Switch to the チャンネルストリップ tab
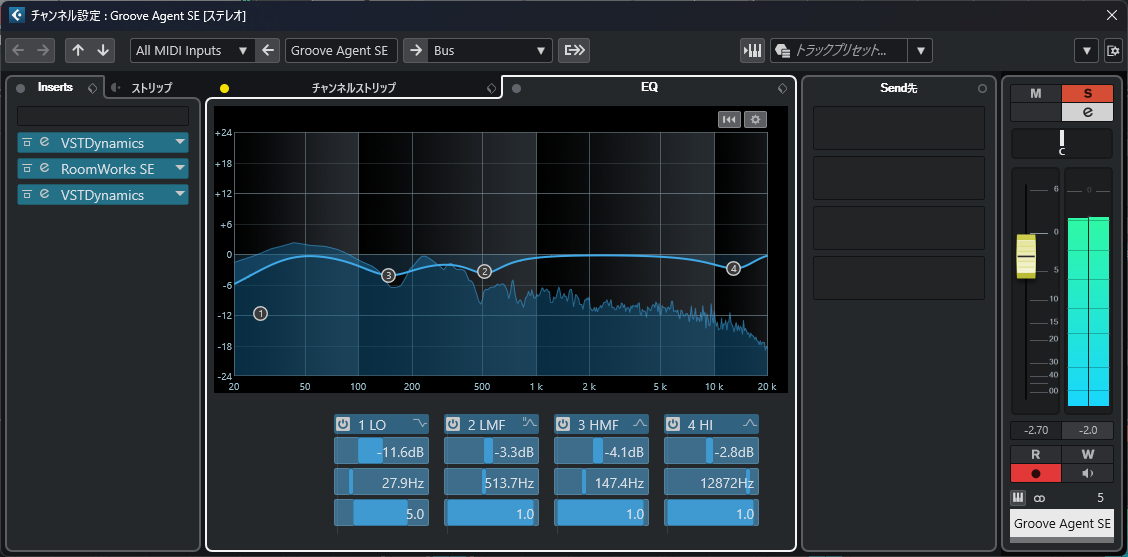The height and width of the screenshot is (557, 1128). point(354,89)
